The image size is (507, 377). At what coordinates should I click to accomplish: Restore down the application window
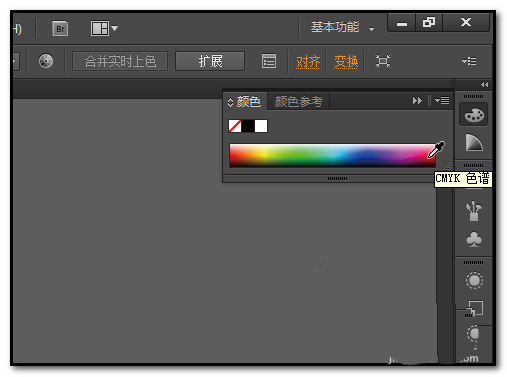pos(429,22)
